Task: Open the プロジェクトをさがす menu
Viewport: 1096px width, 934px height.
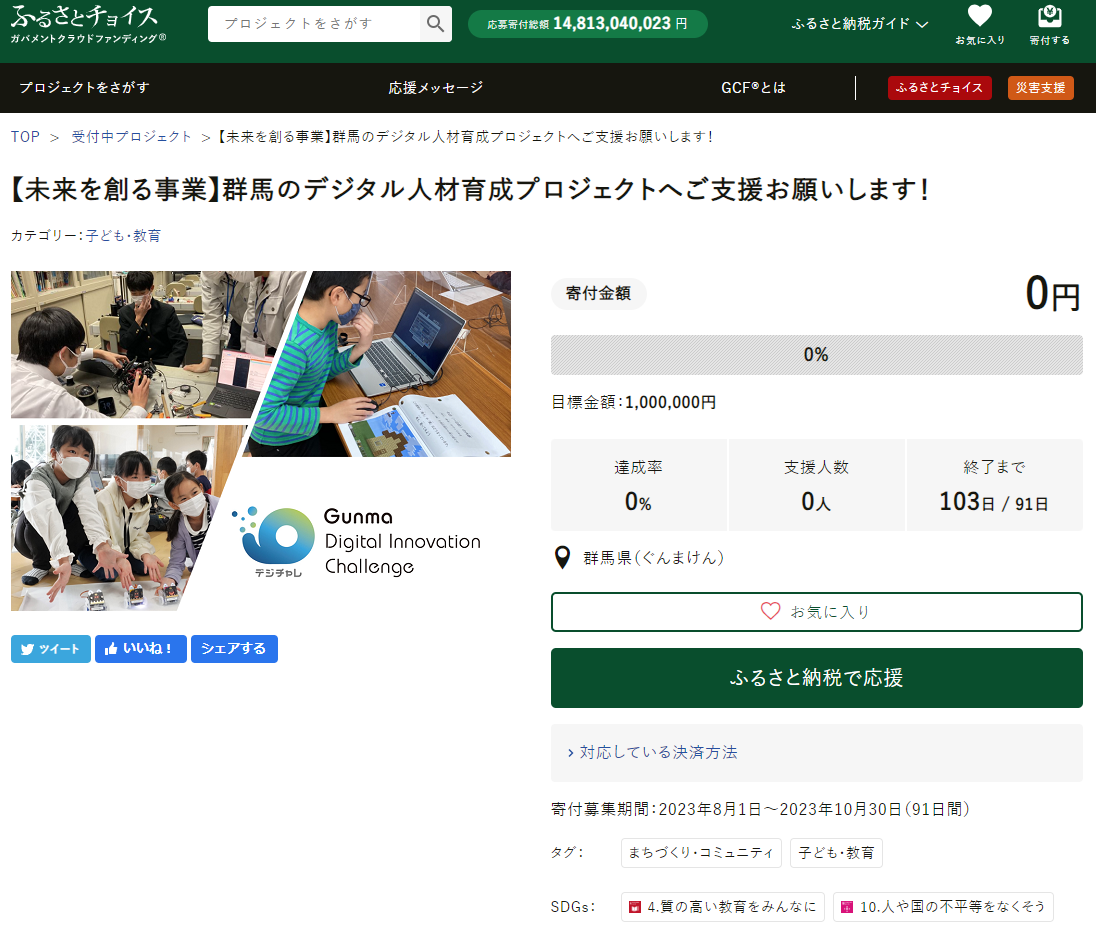Action: [84, 88]
